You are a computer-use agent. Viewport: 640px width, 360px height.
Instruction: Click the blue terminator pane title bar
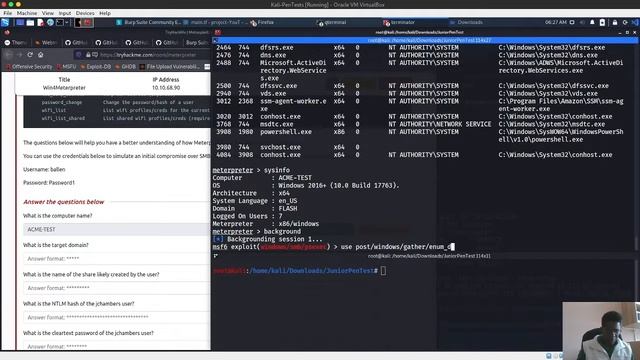pos(424,40)
